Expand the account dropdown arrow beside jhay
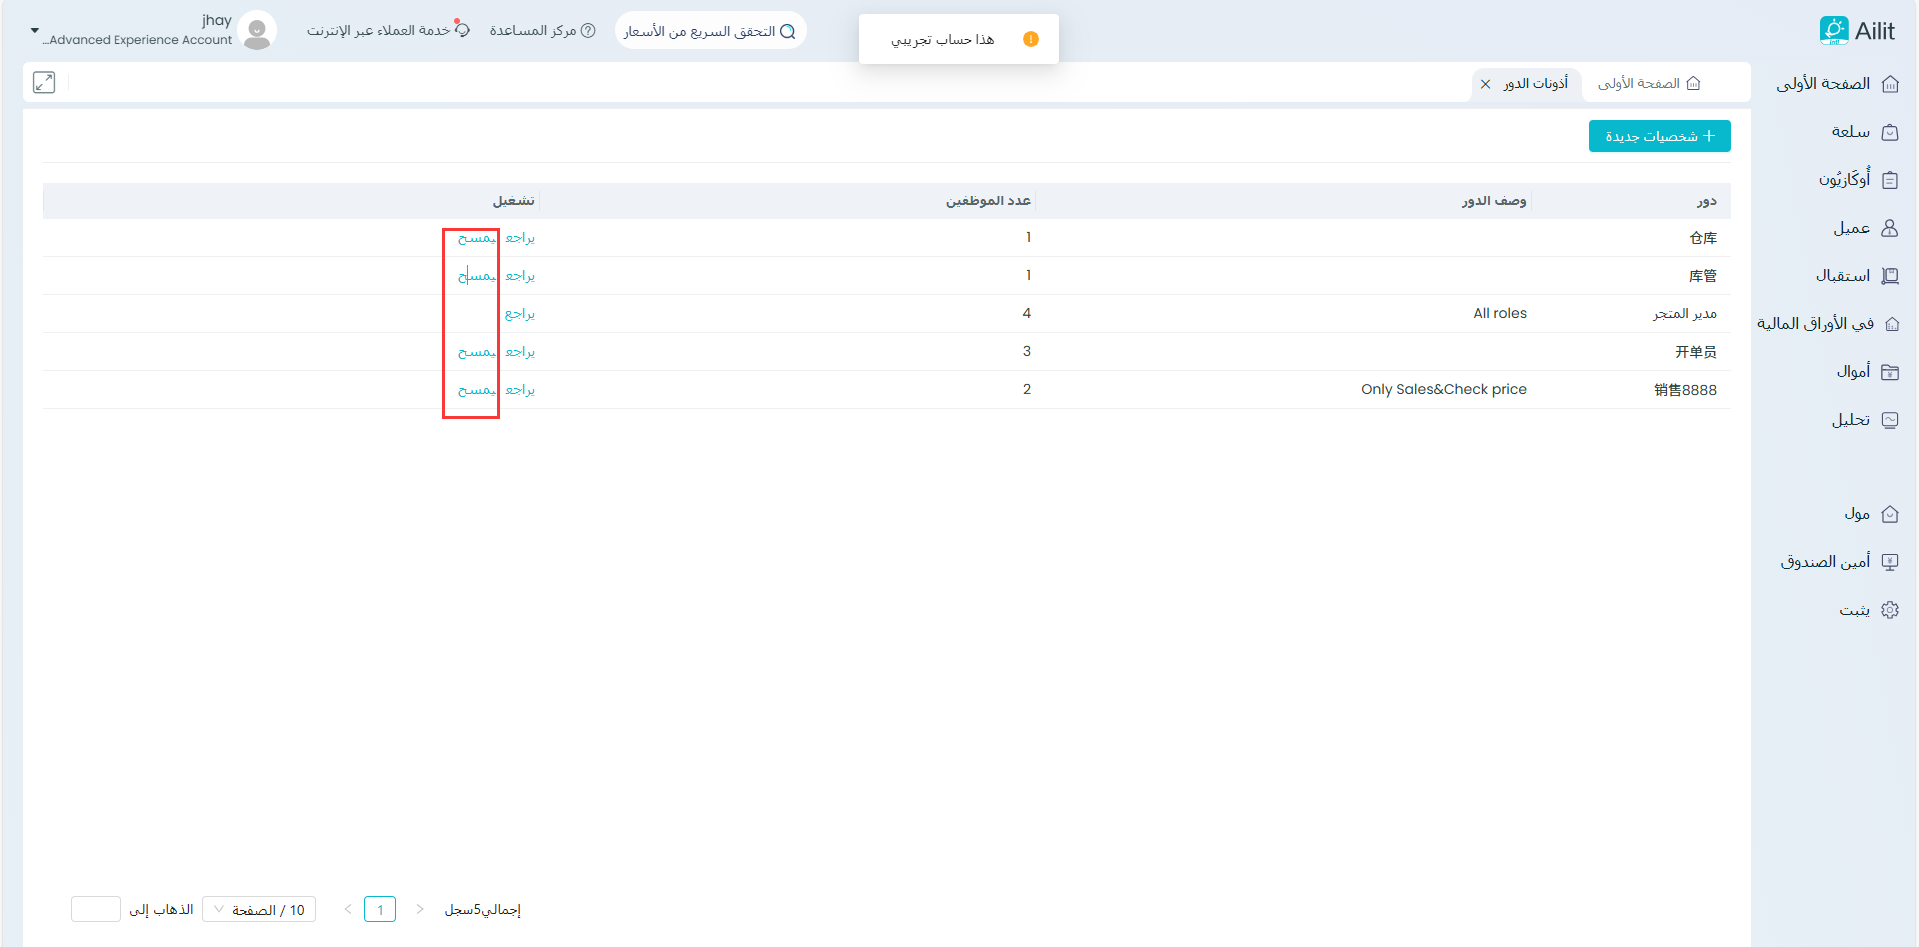Viewport: 1919px width, 947px height. pyautogui.click(x=35, y=31)
